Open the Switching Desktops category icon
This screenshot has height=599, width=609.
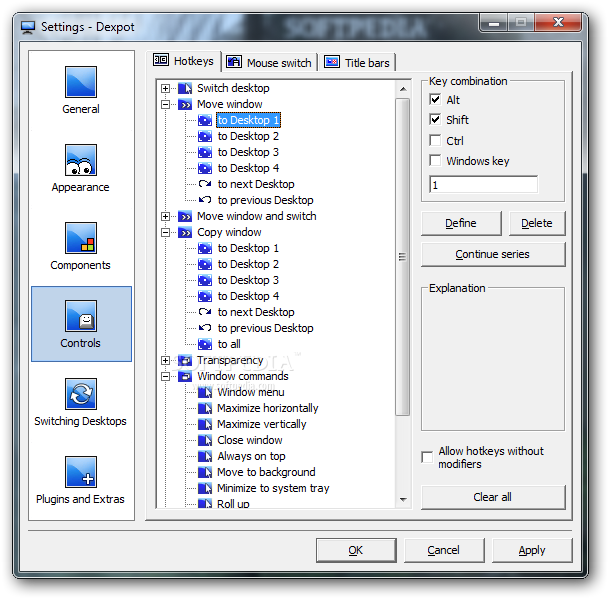[x=81, y=394]
